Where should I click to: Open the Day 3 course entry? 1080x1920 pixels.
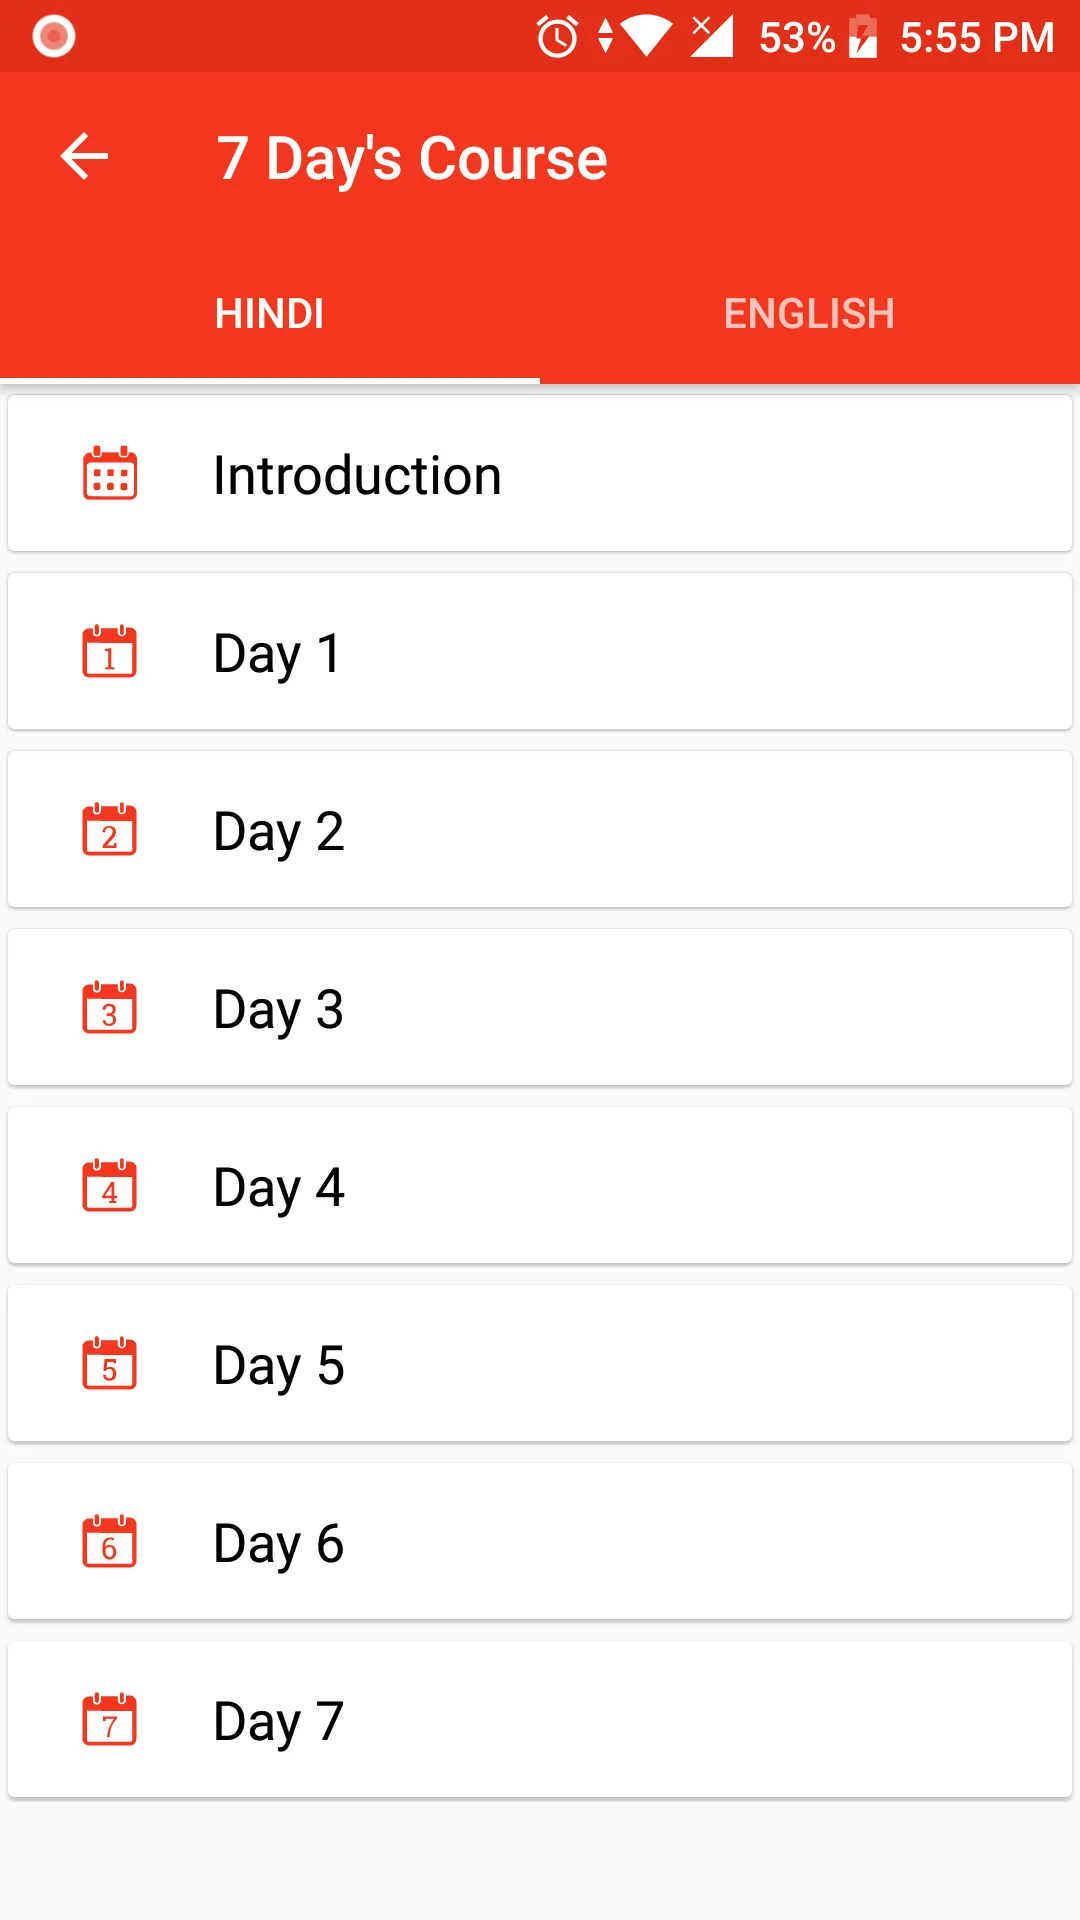tap(540, 1008)
